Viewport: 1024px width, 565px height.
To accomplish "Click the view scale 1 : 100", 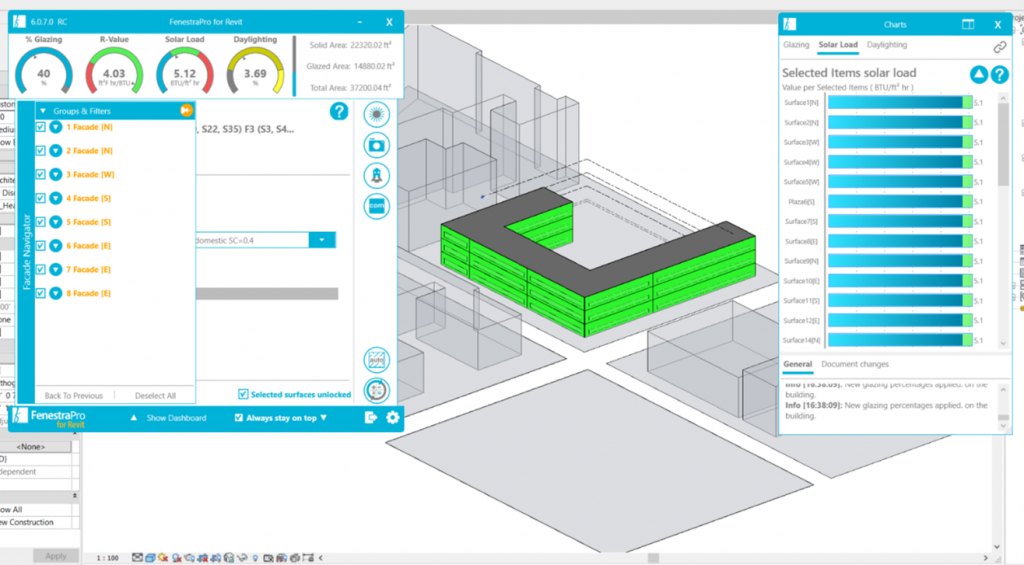I will pyautogui.click(x=107, y=558).
